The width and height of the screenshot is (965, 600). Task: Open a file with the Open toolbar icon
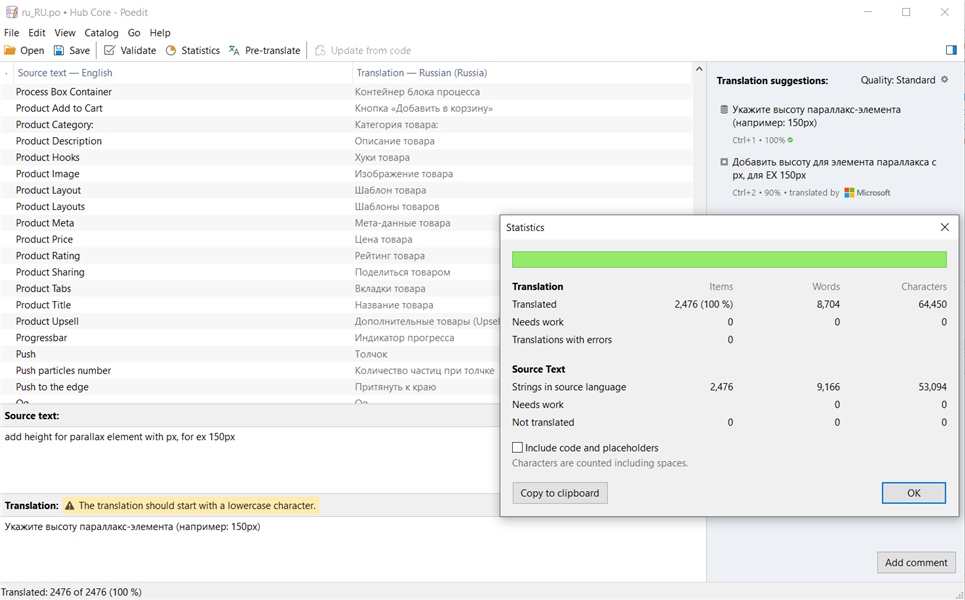click(x=24, y=50)
